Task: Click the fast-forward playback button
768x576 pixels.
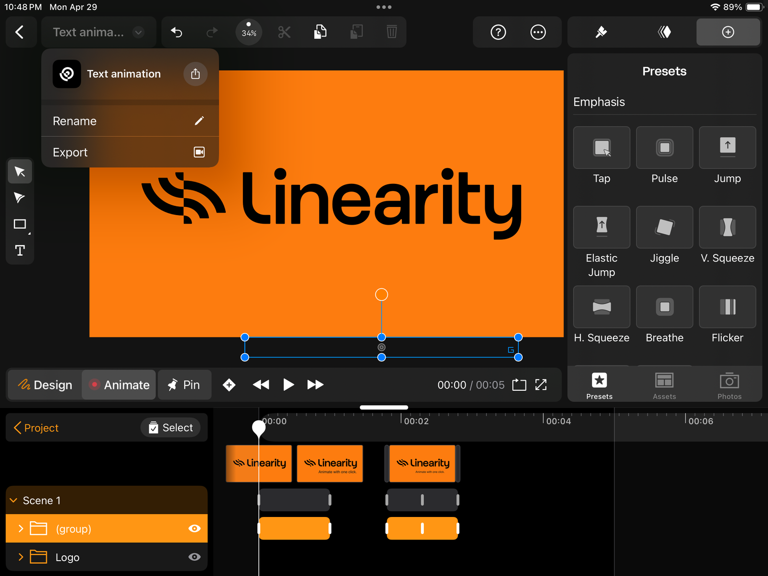Action: (315, 385)
